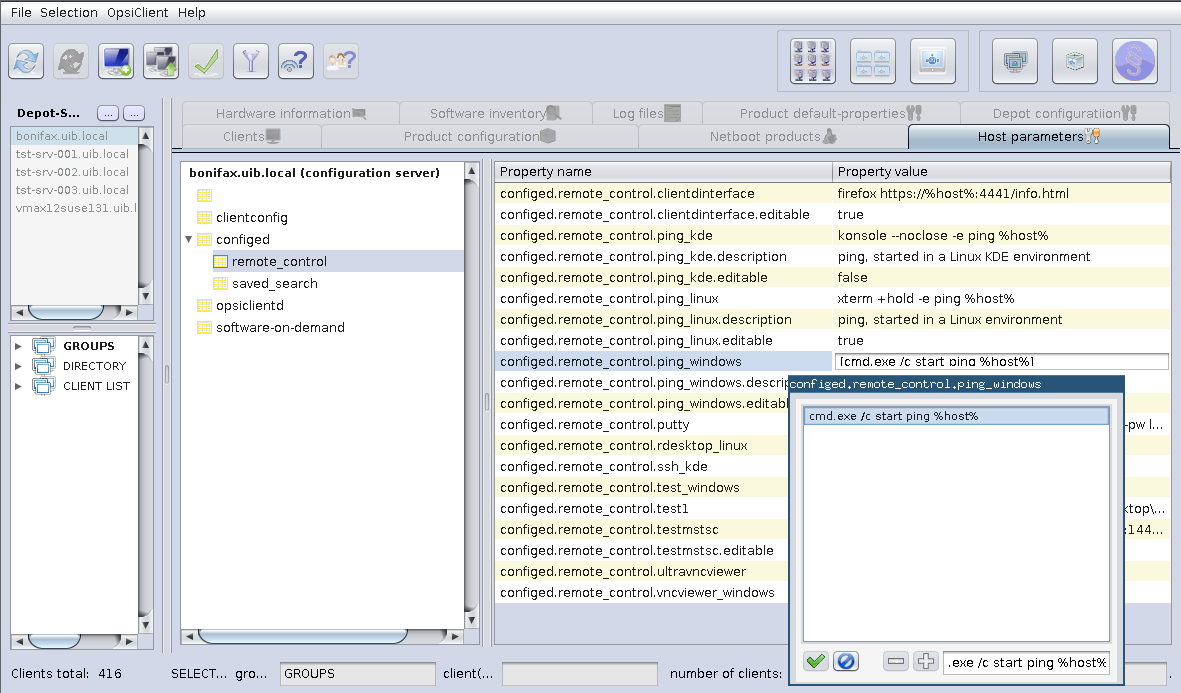Screen dimensions: 1181x693
Task: Switch to Netboot products tab
Action: pos(773,136)
